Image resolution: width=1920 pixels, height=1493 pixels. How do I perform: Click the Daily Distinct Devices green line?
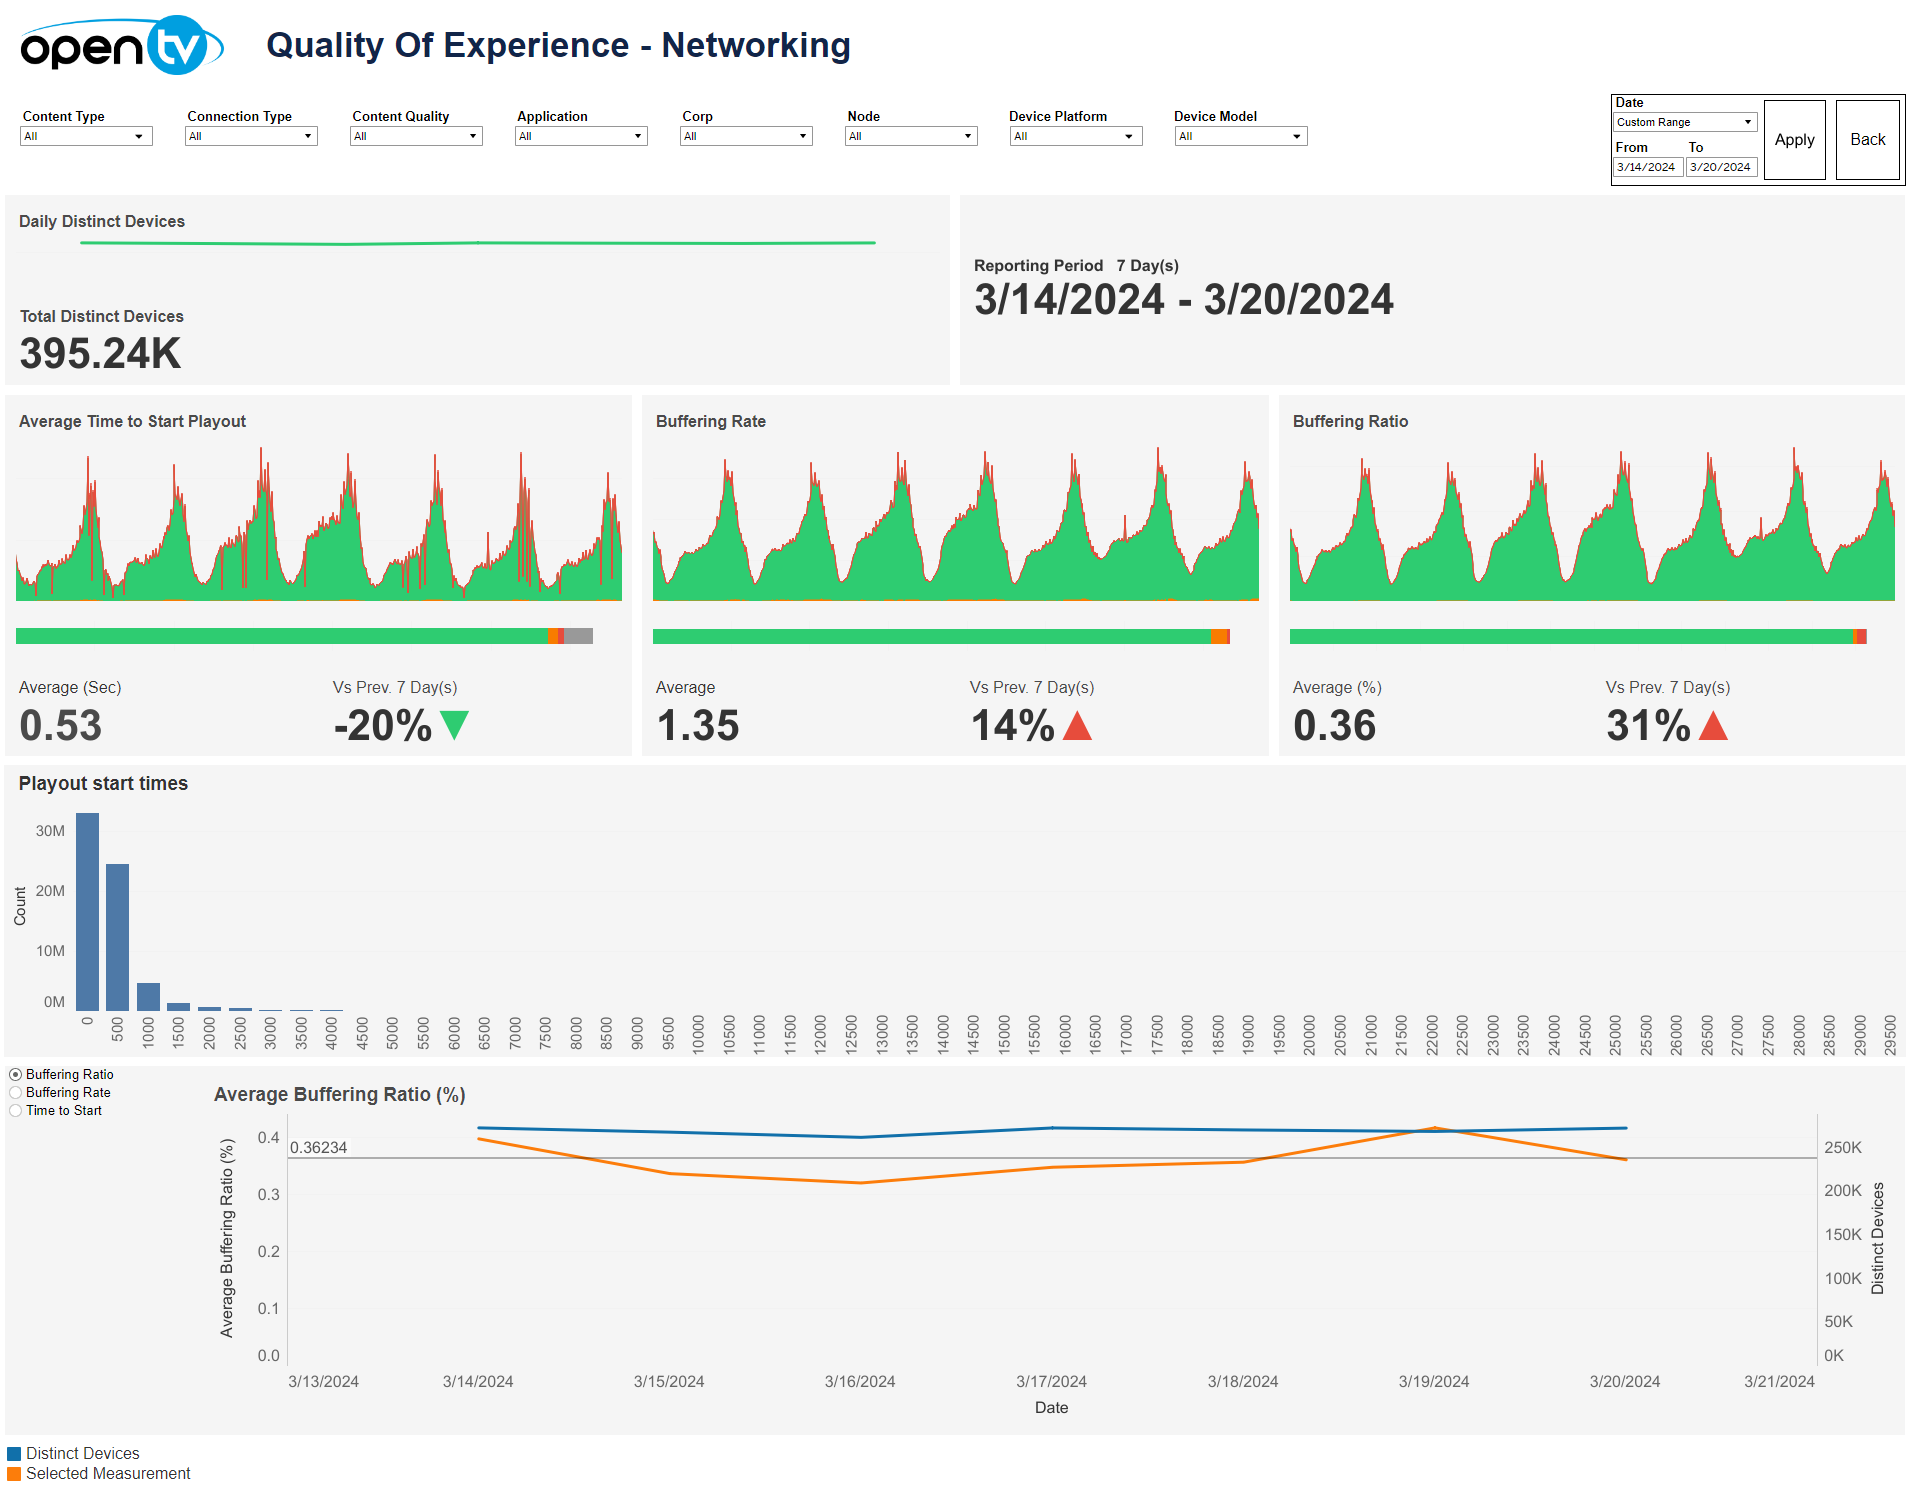coord(478,243)
